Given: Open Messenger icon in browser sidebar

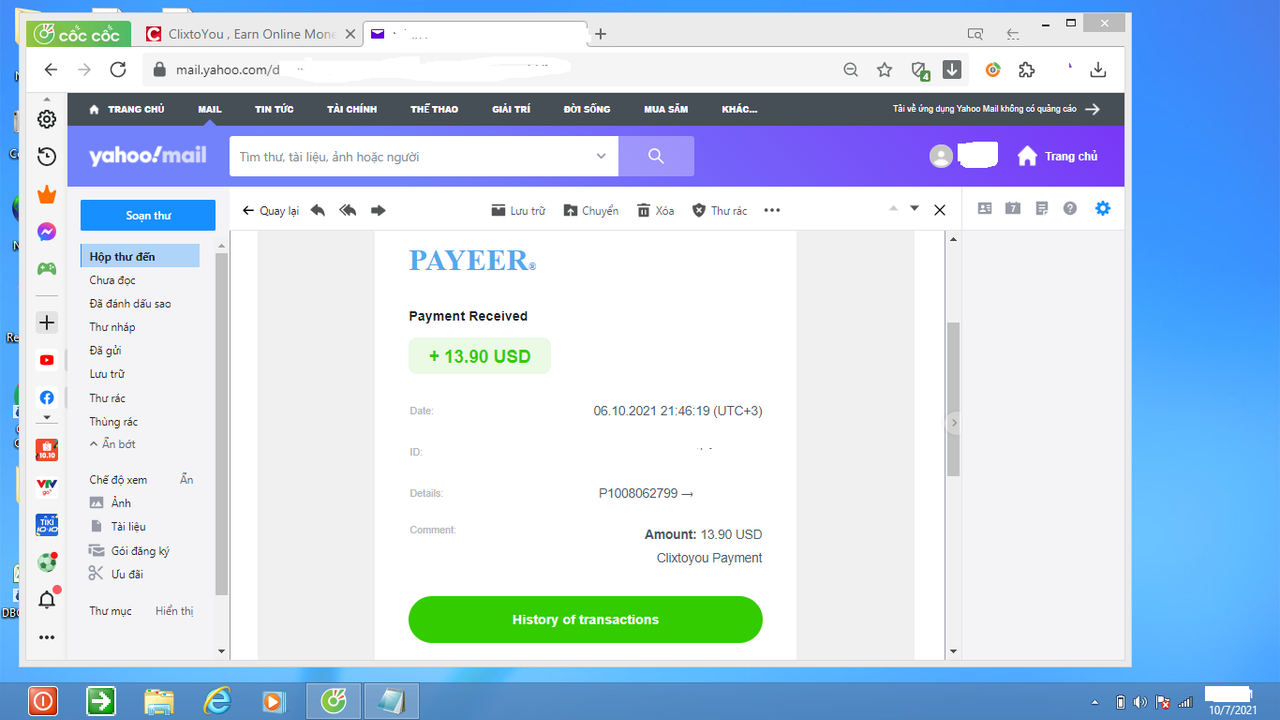Looking at the screenshot, I should pyautogui.click(x=47, y=232).
